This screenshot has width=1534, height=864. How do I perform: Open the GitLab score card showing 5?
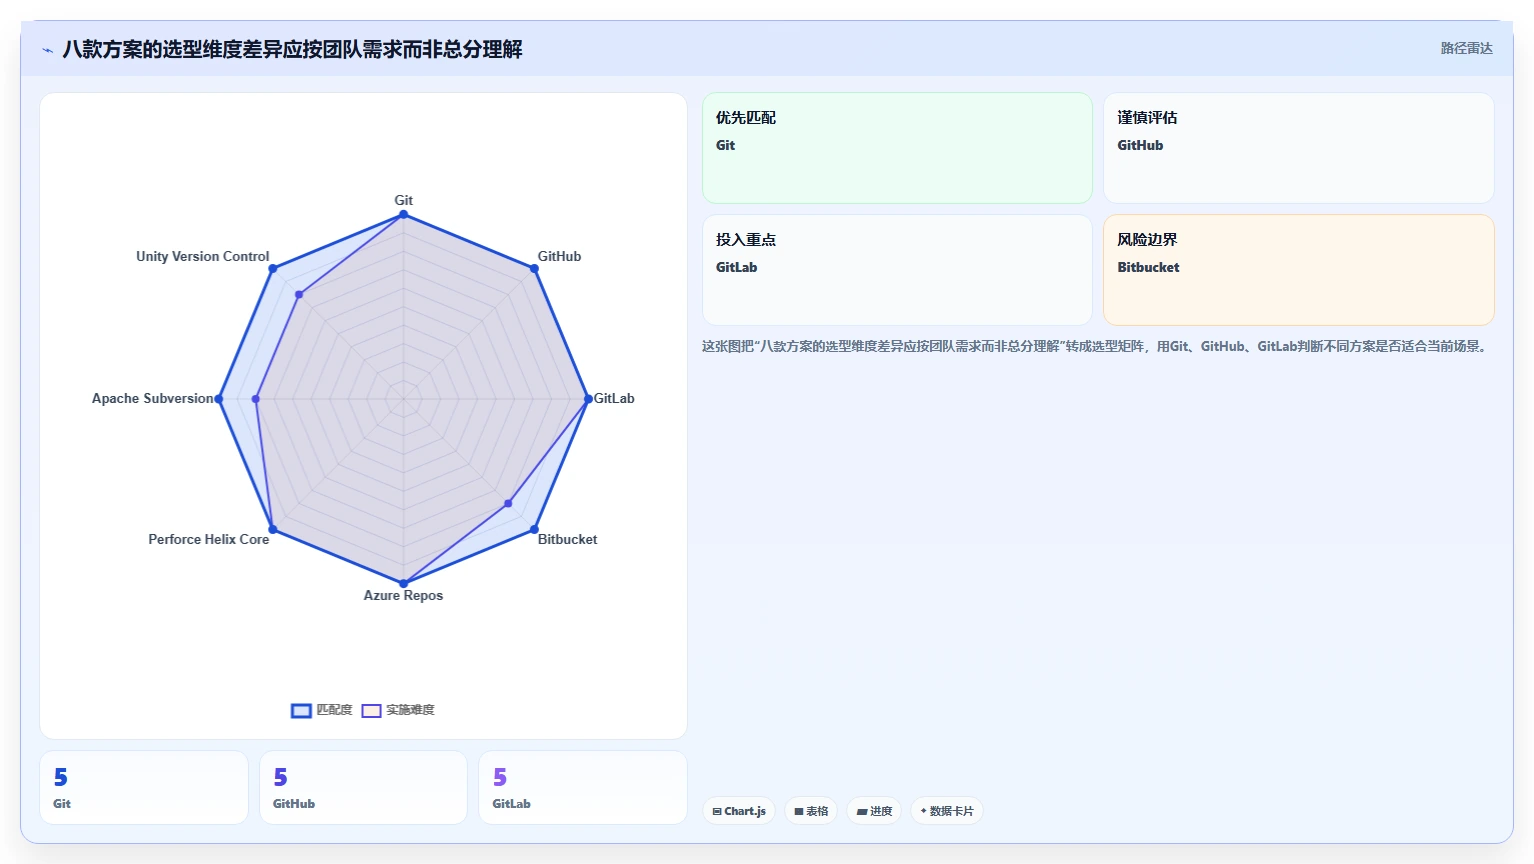tap(583, 788)
